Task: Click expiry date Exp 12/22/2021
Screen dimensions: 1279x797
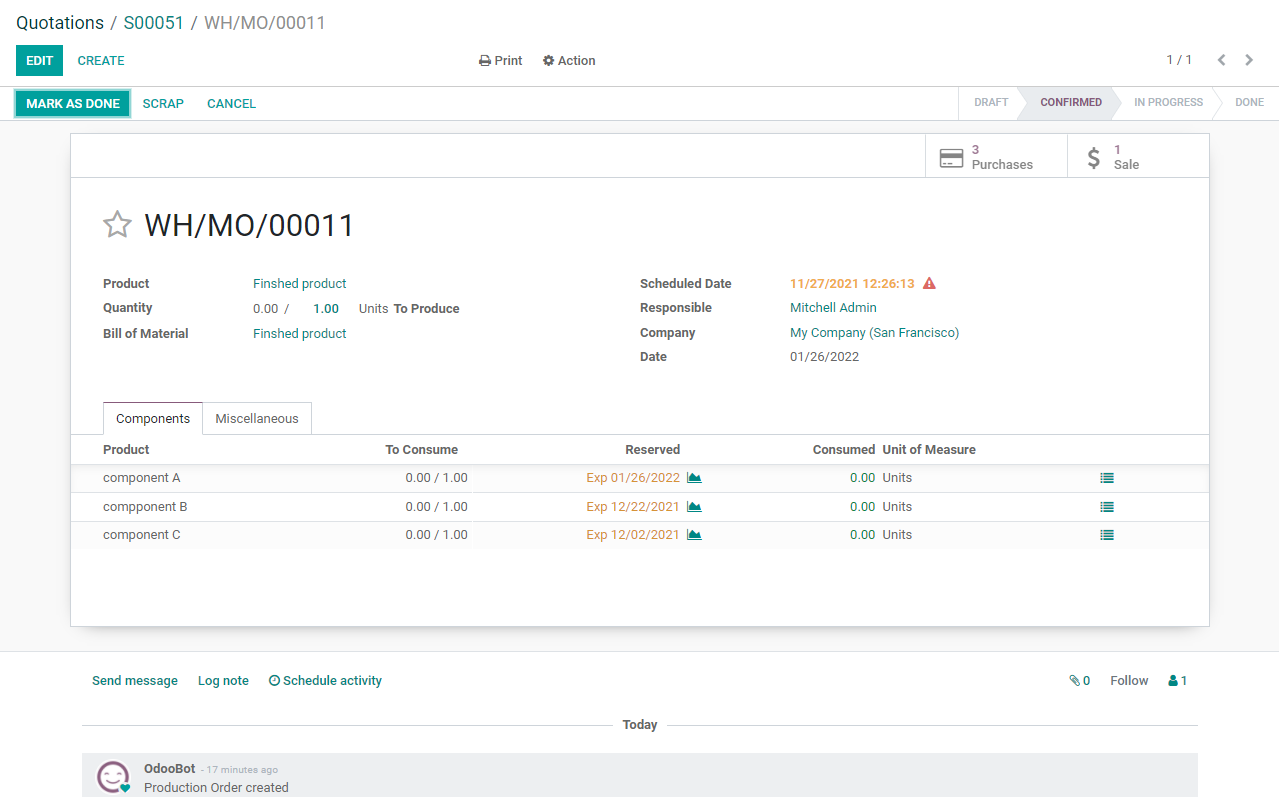Action: pos(633,507)
